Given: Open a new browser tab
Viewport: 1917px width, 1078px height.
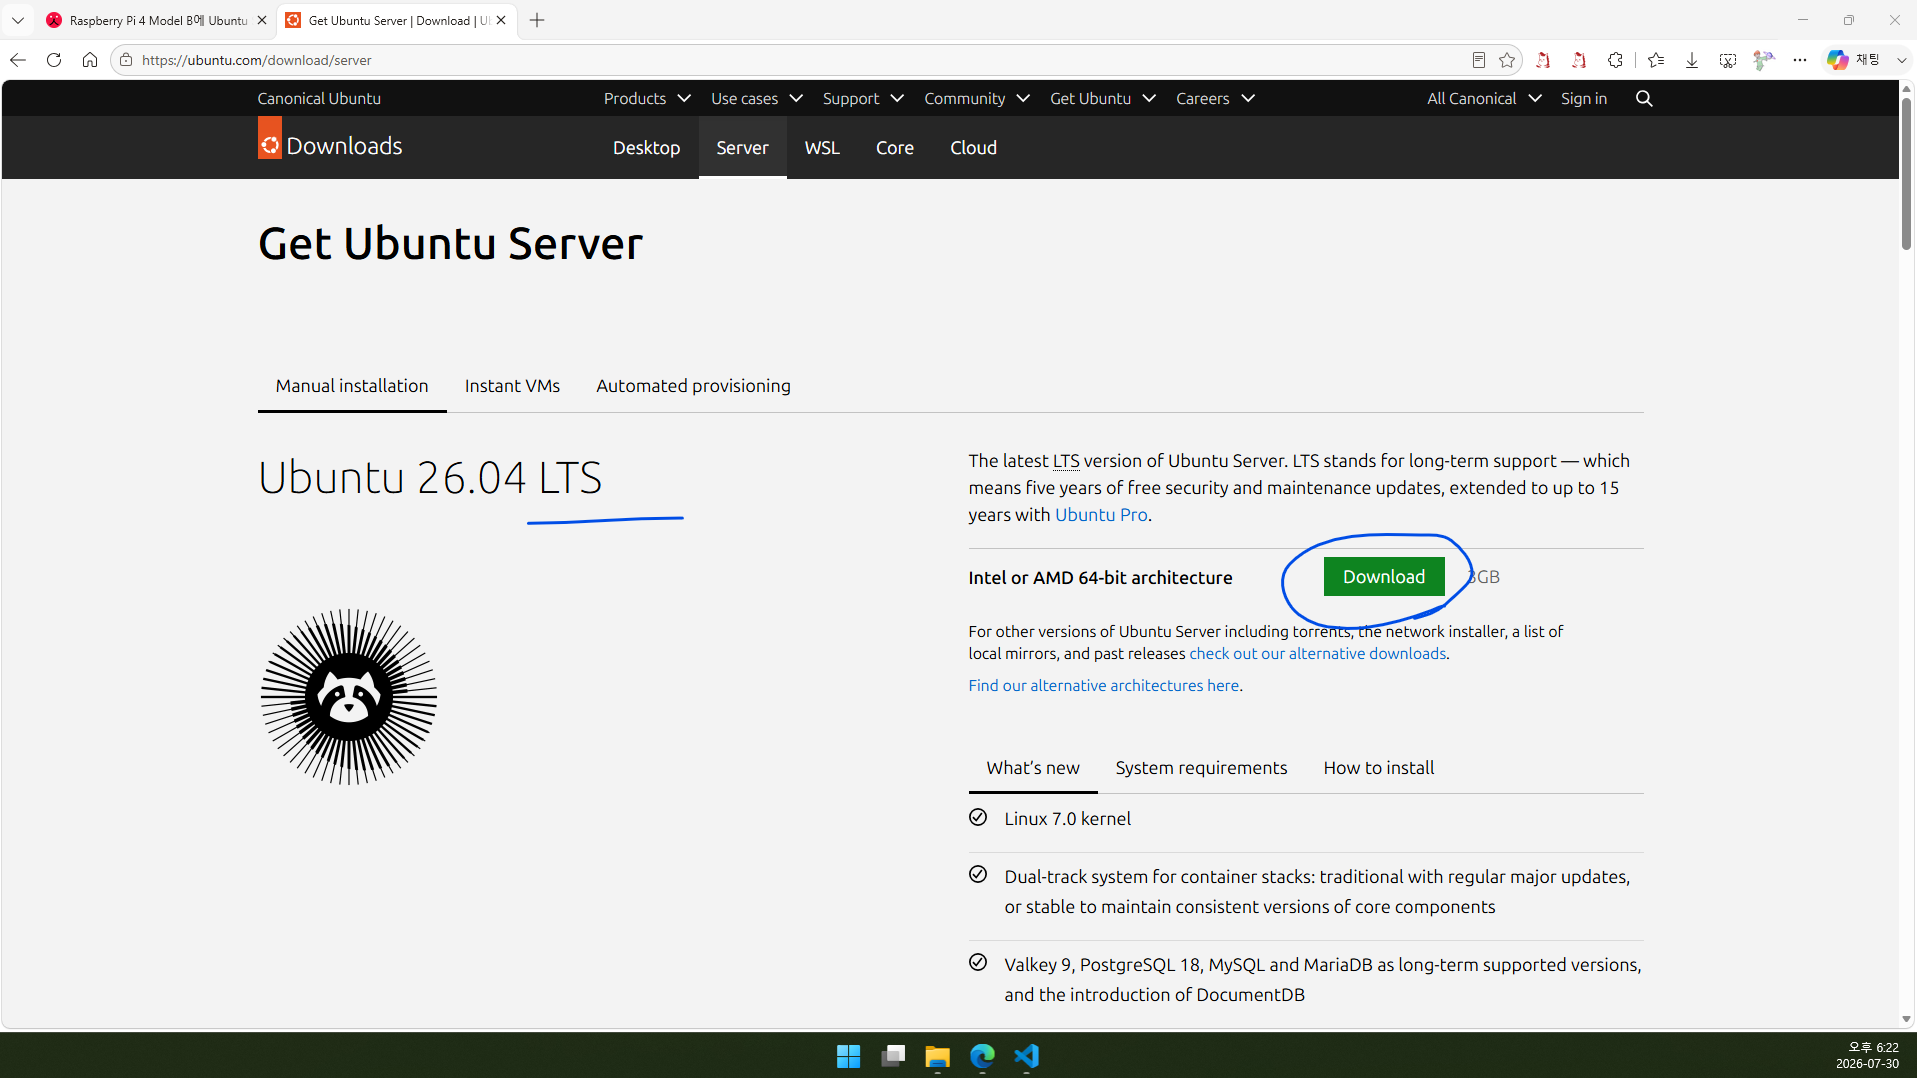Looking at the screenshot, I should point(537,20).
